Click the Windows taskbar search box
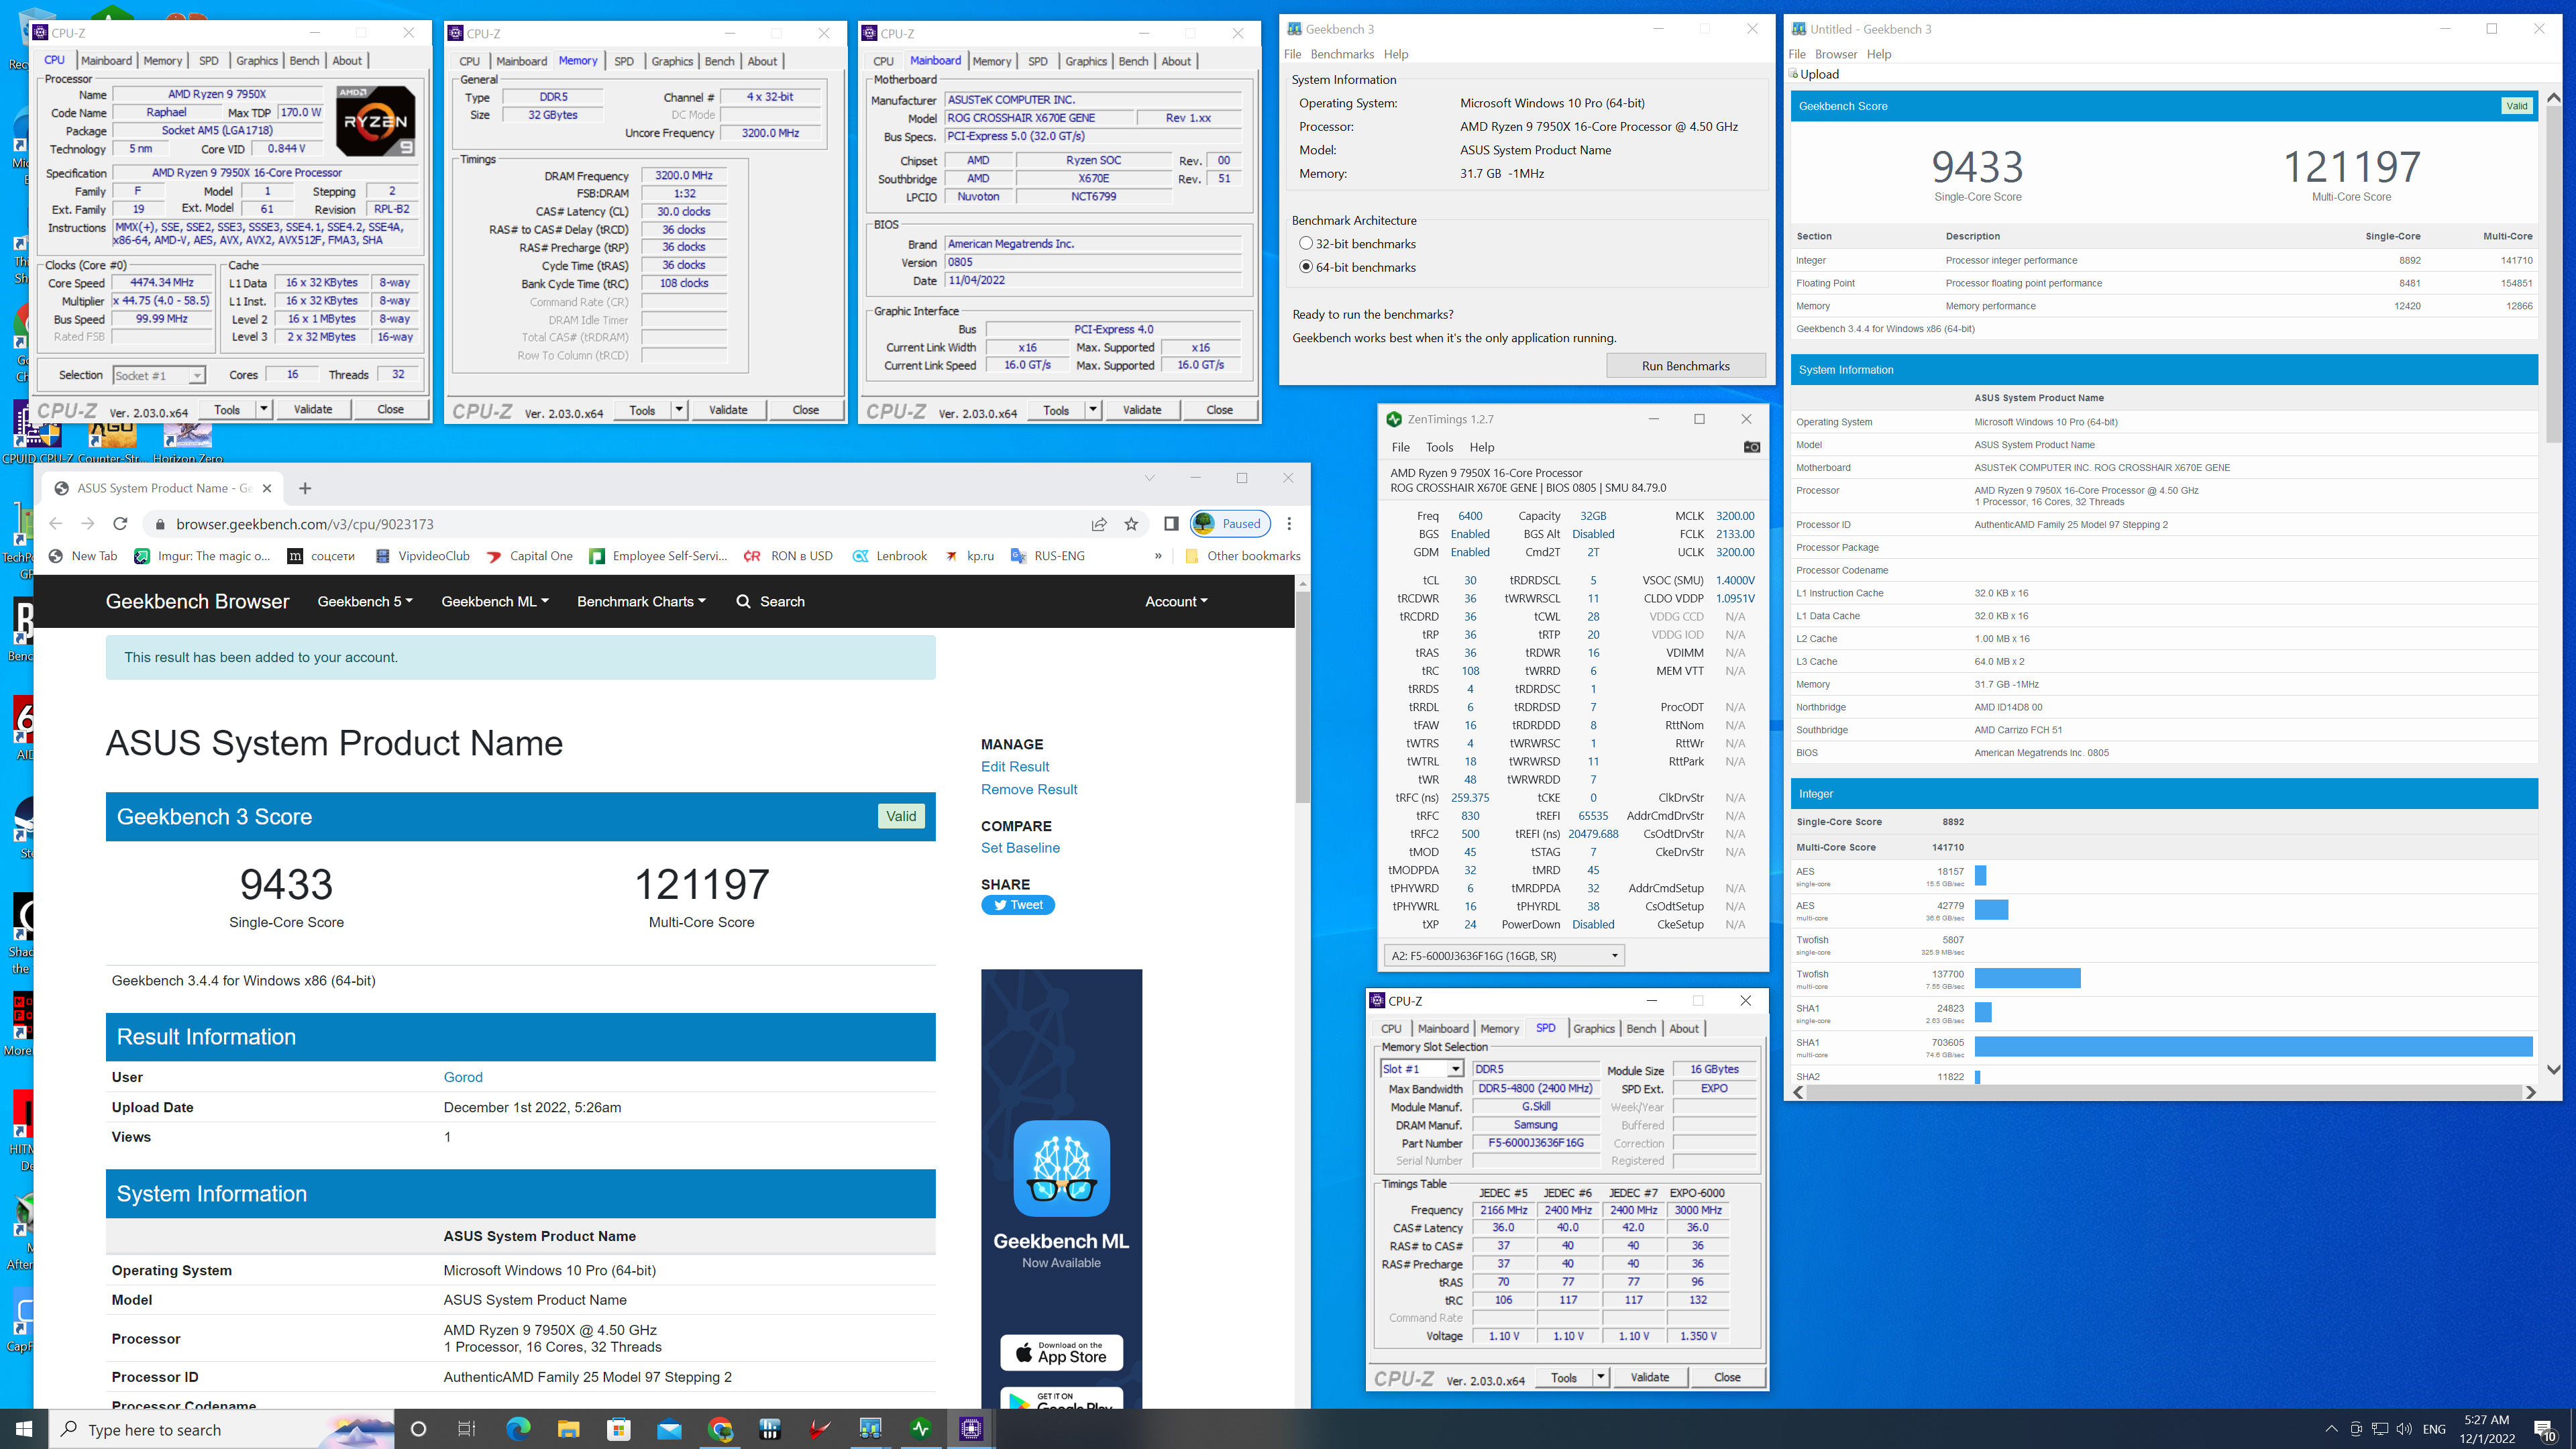Screen dimensions: 2576x1449 click(222, 1429)
